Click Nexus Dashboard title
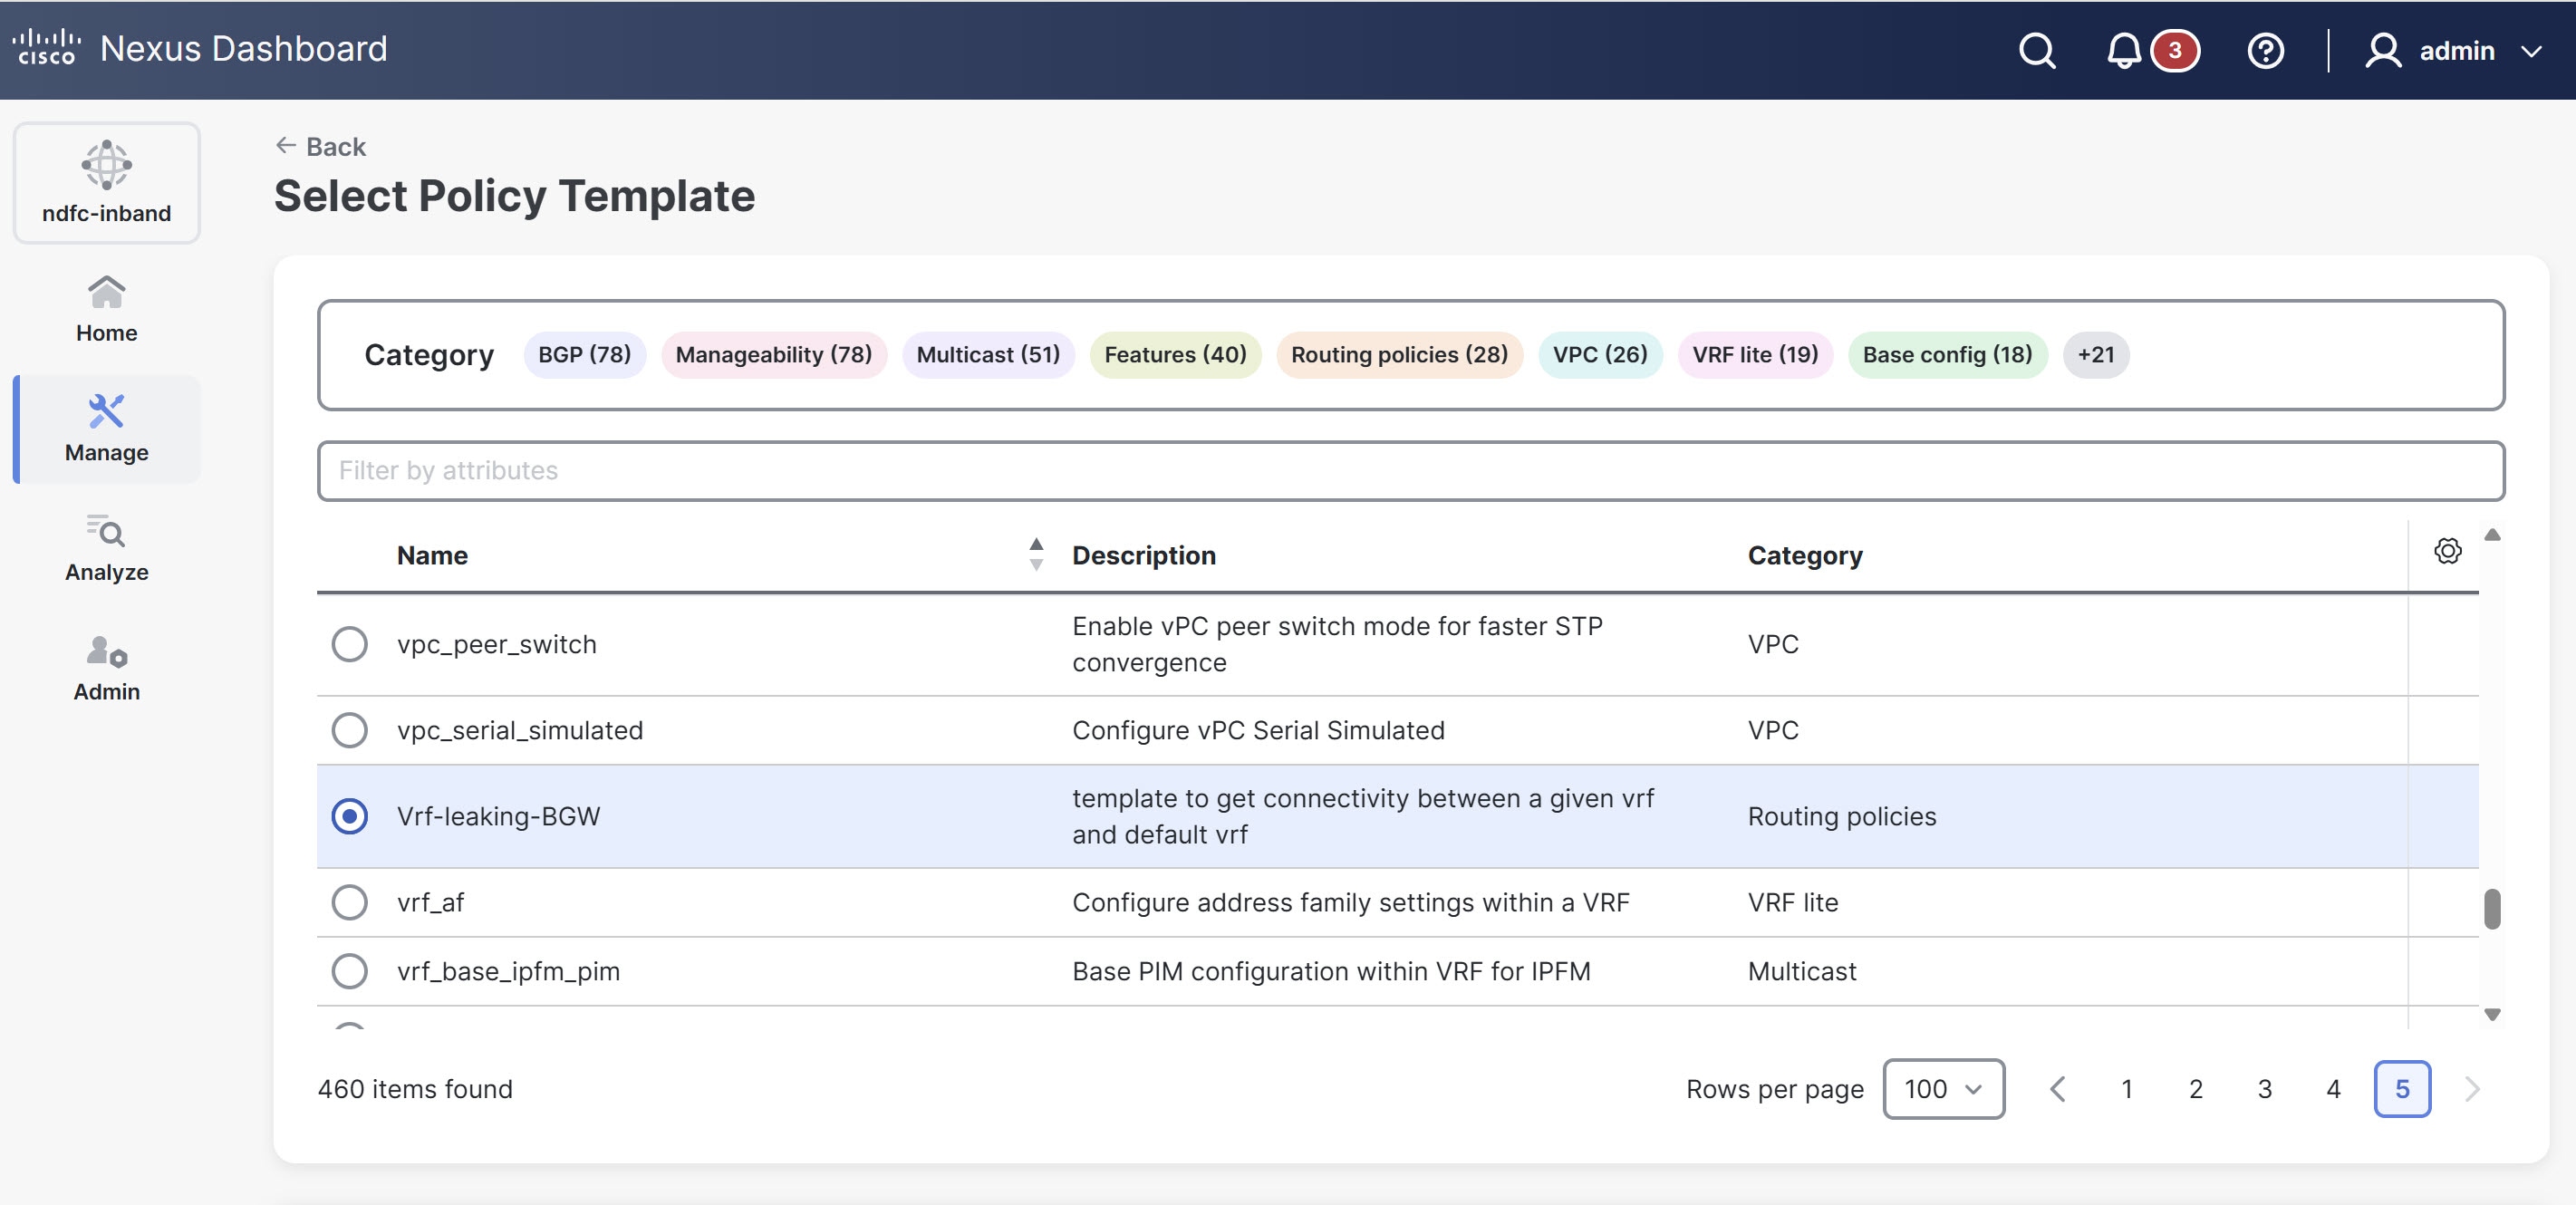Image resolution: width=2576 pixels, height=1205 pixels. [243, 48]
